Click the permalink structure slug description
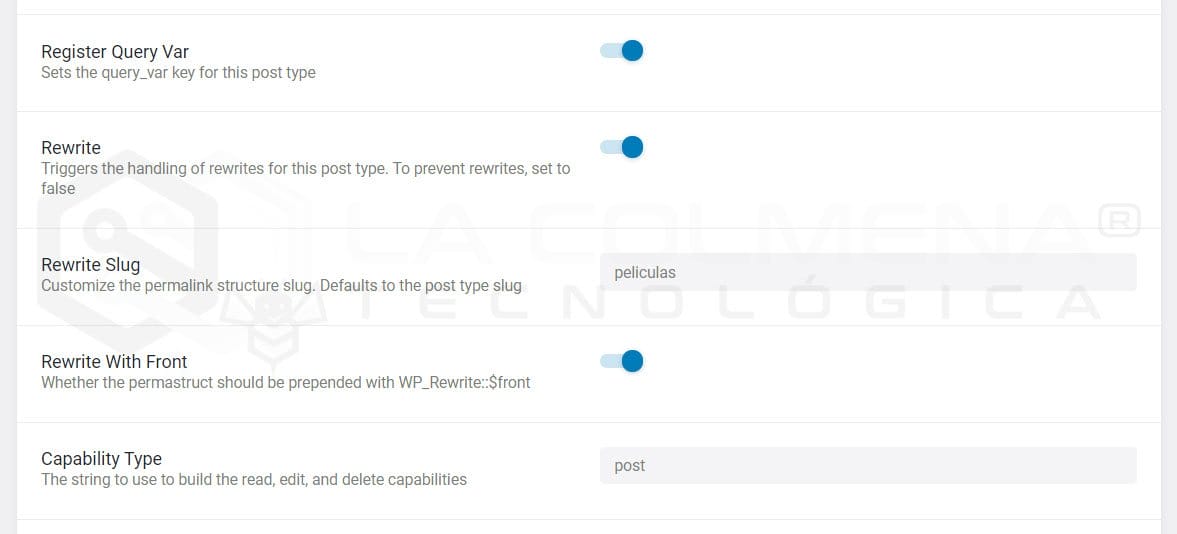Image resolution: width=1177 pixels, height=534 pixels. (x=281, y=286)
